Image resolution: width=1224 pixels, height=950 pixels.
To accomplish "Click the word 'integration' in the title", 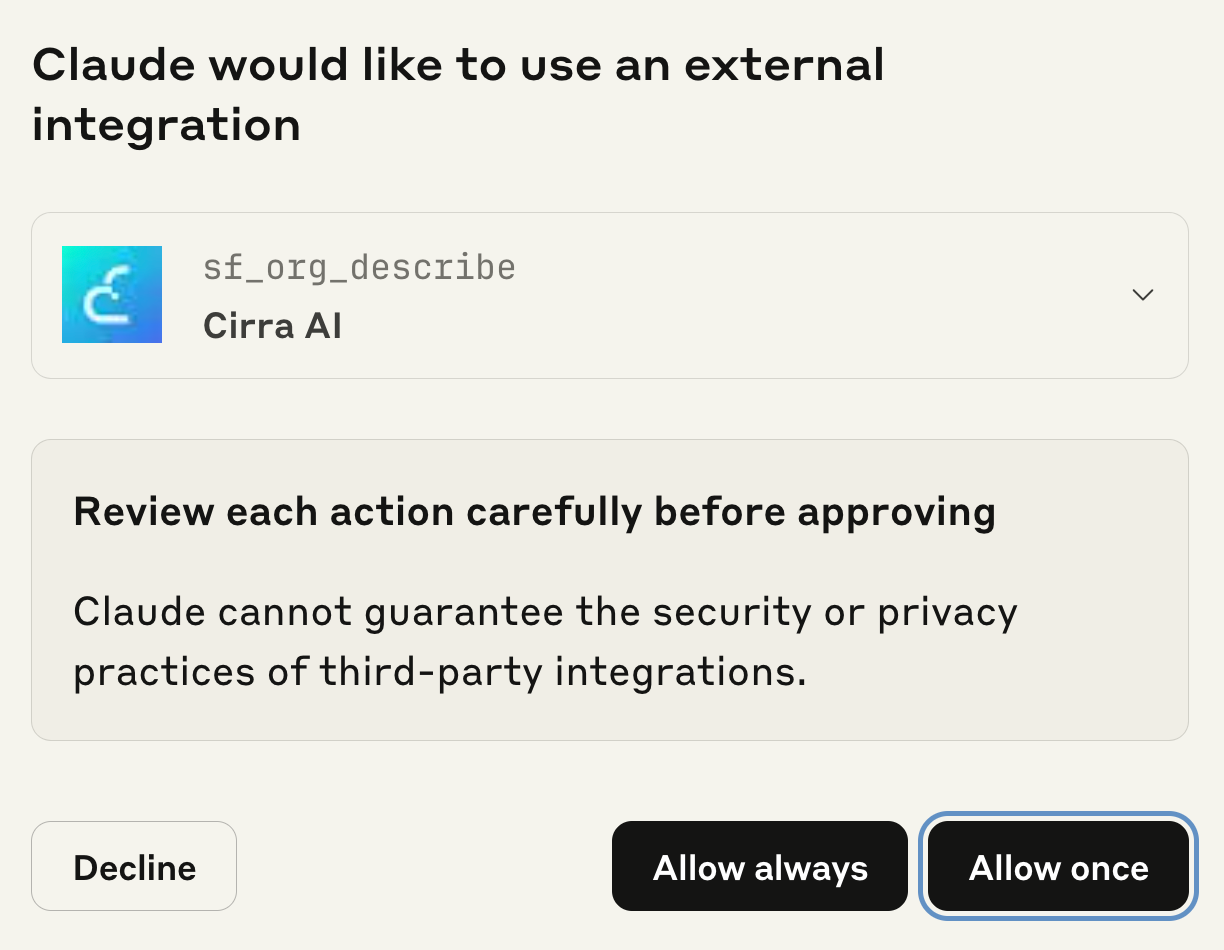I will point(166,126).
